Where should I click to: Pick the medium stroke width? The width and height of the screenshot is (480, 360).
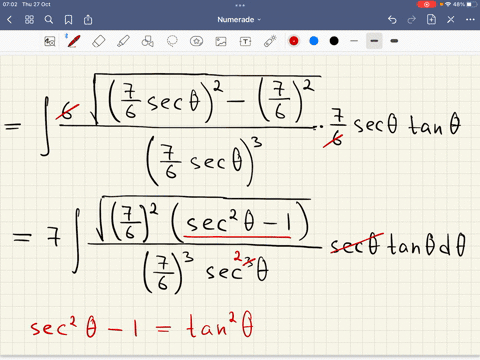pos(374,41)
